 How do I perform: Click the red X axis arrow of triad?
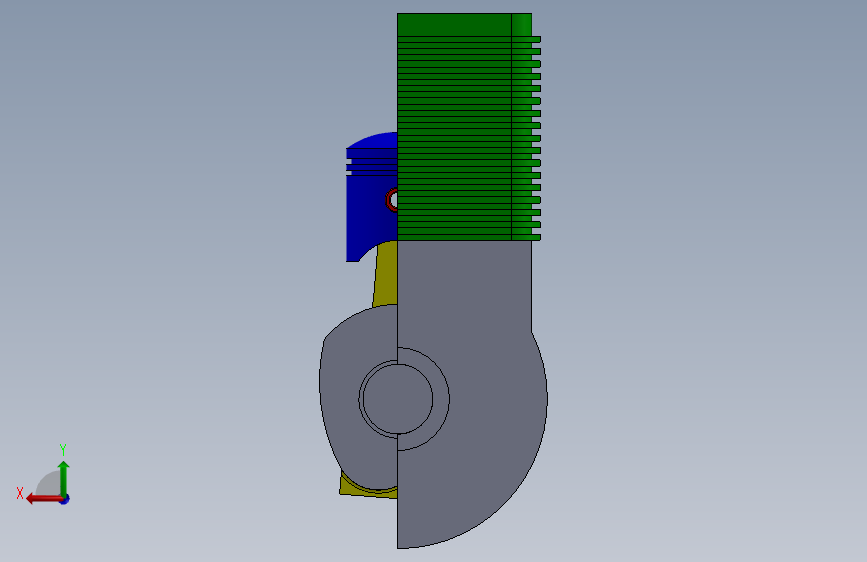[x=43, y=499]
